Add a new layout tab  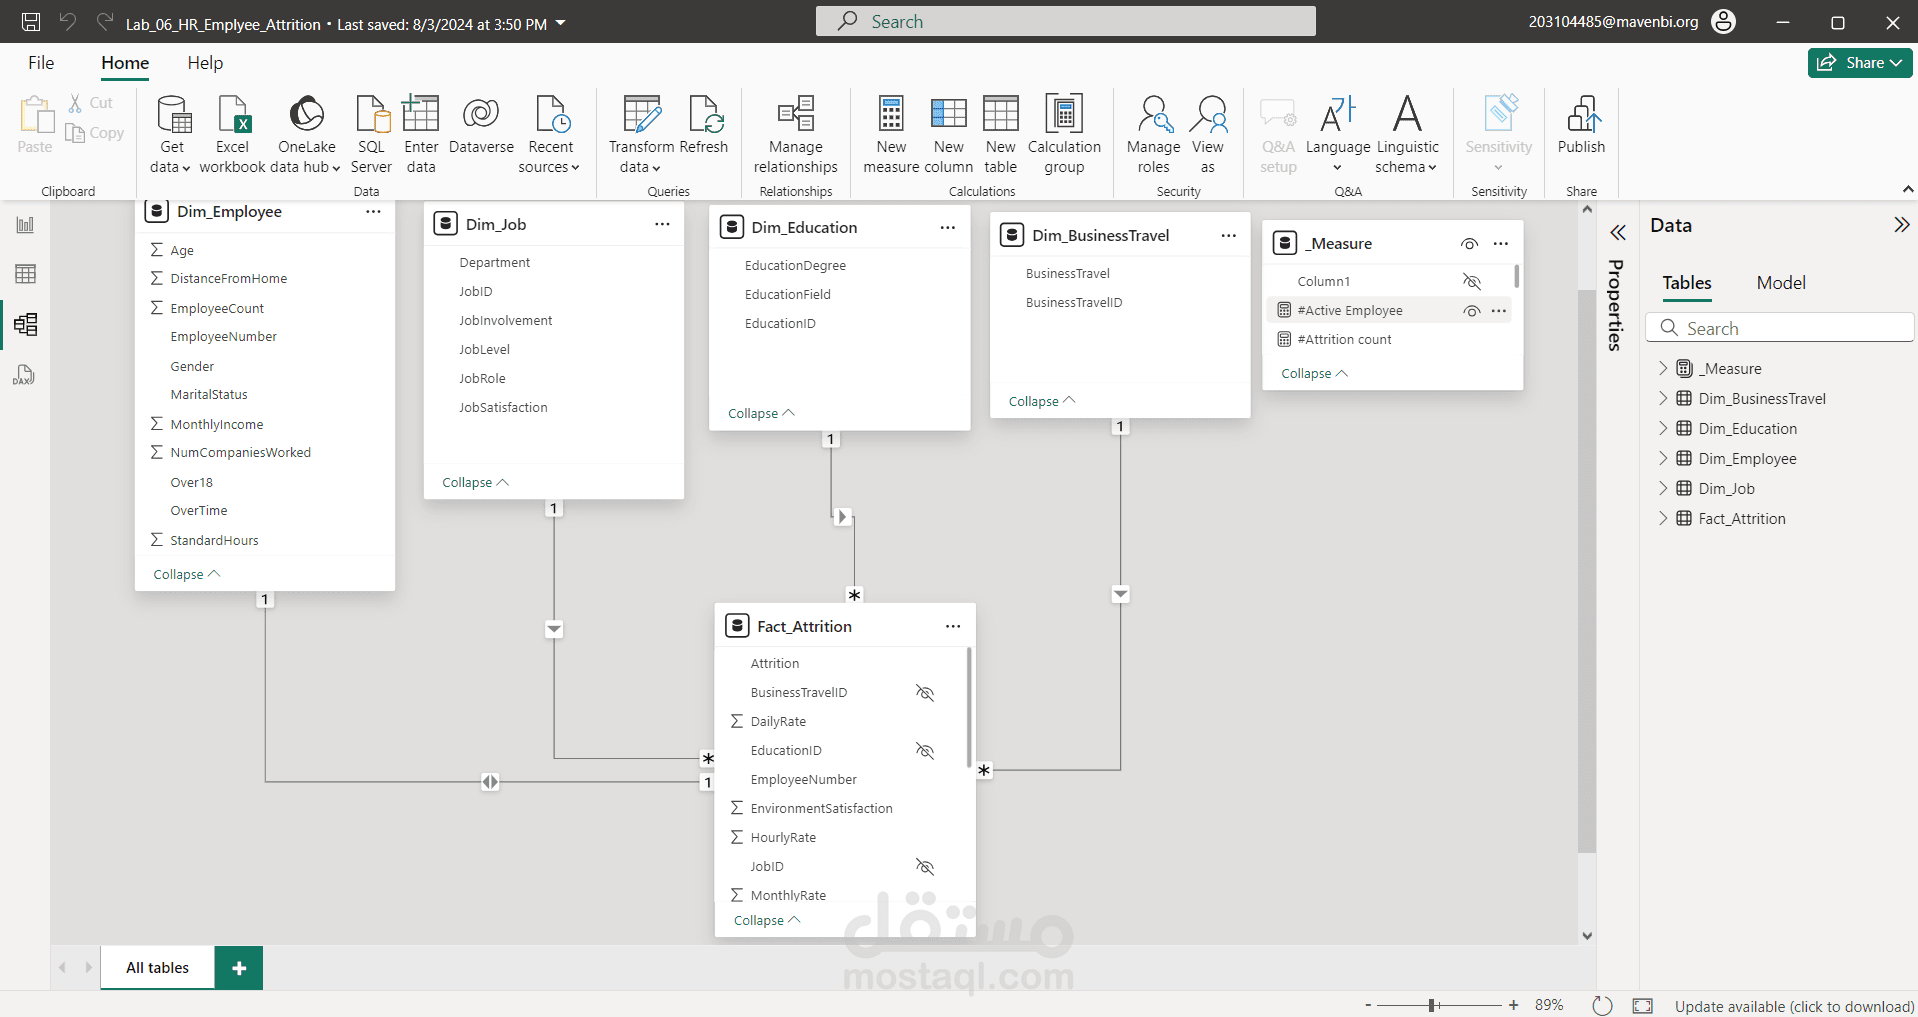coord(239,968)
